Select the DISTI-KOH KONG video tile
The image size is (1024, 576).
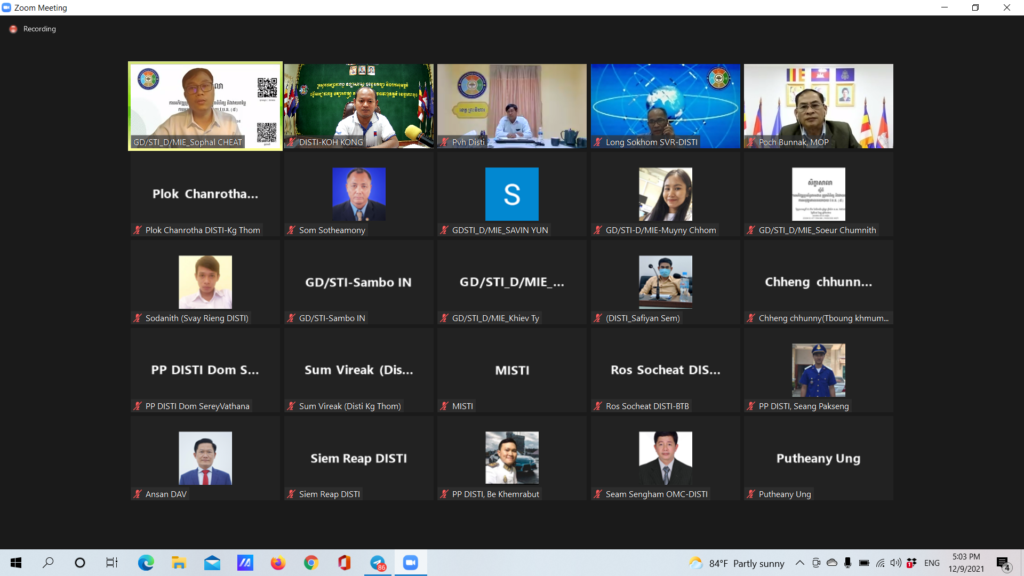(359, 107)
